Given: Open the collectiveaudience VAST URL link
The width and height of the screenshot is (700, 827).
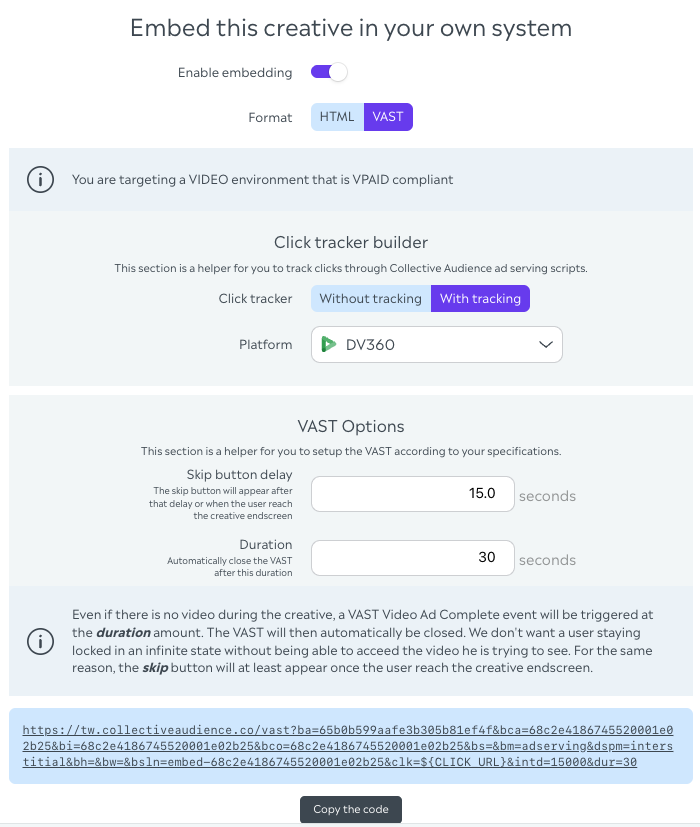Looking at the screenshot, I should [350, 746].
